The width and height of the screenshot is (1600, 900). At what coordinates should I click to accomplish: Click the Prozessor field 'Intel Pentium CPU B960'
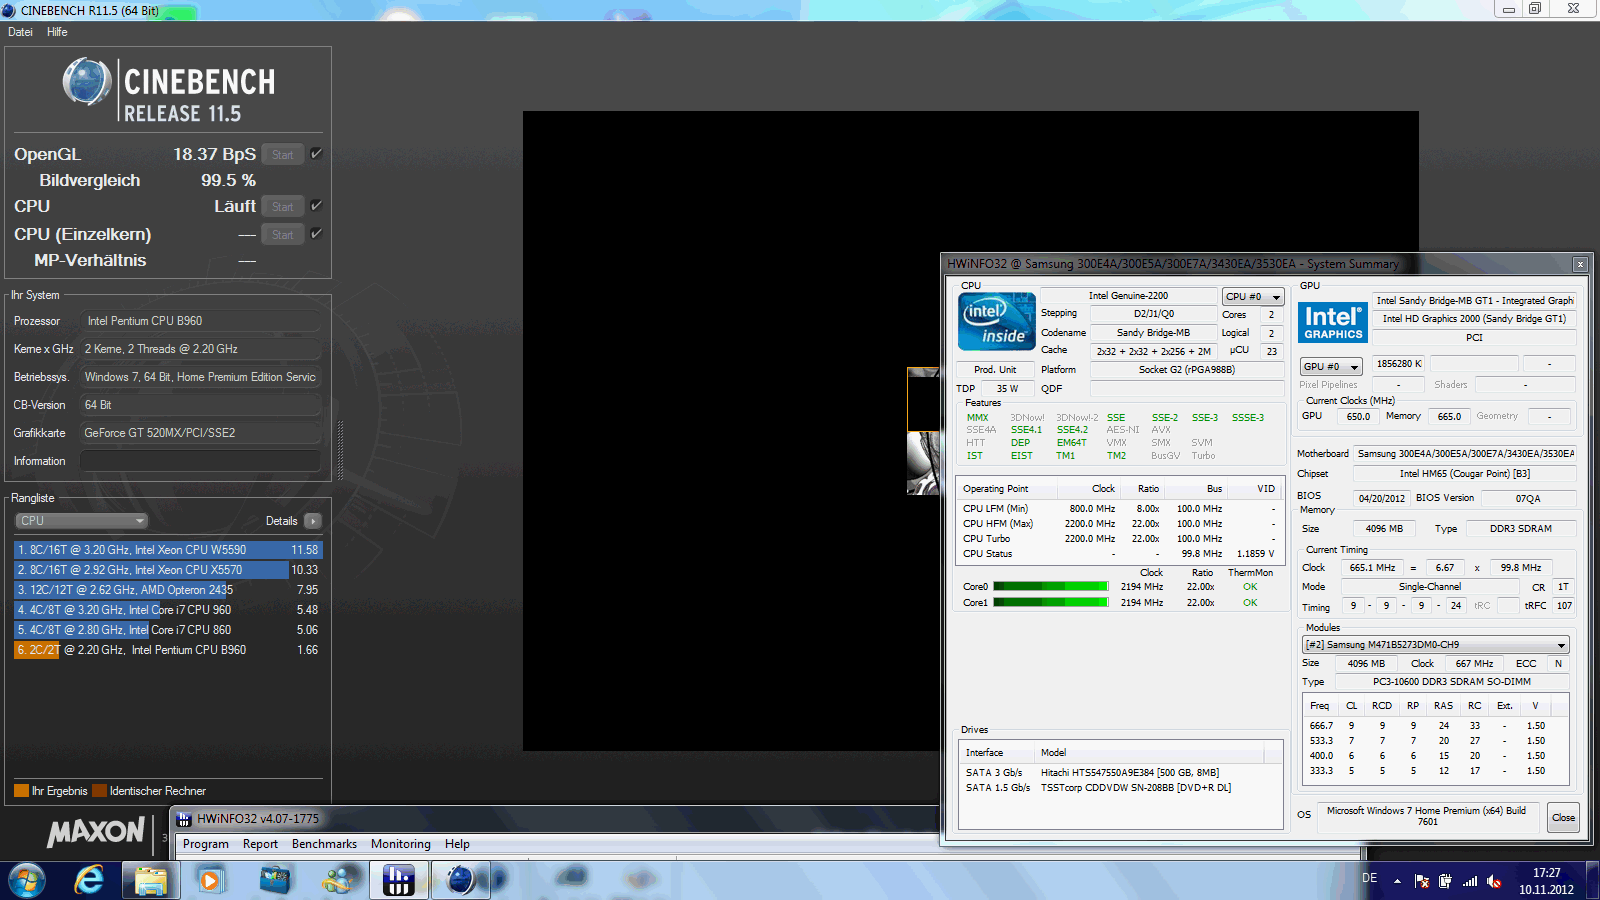point(200,321)
